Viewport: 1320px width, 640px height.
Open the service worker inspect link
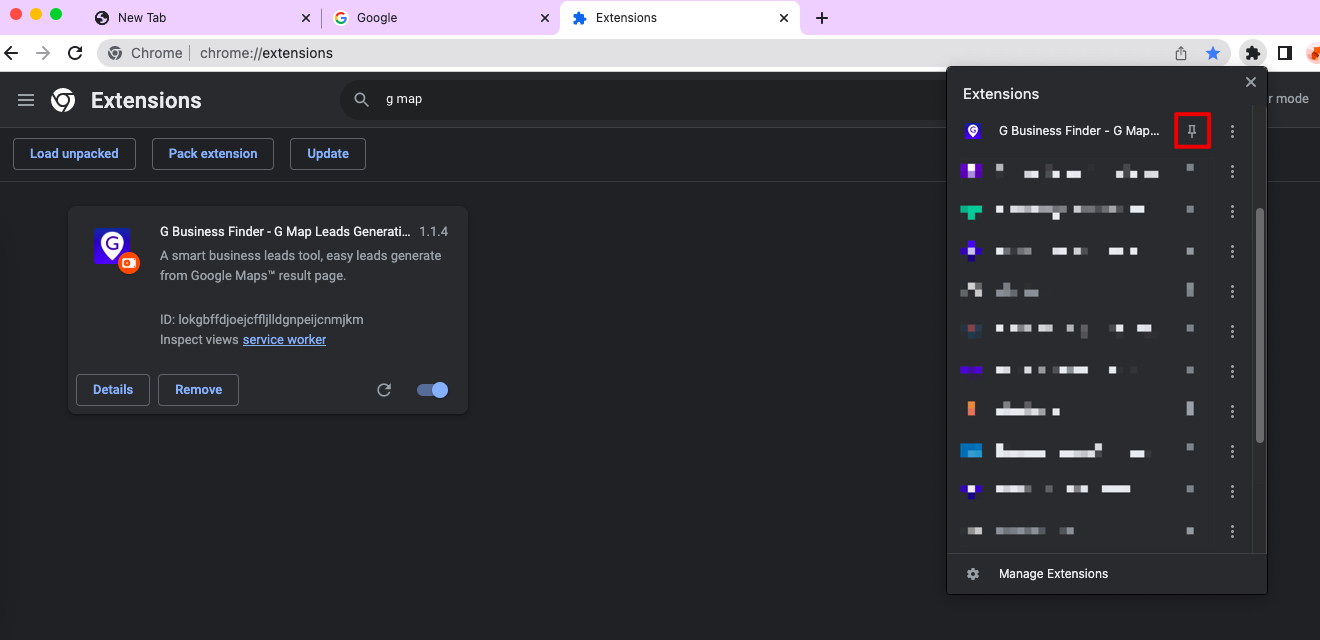click(x=284, y=339)
